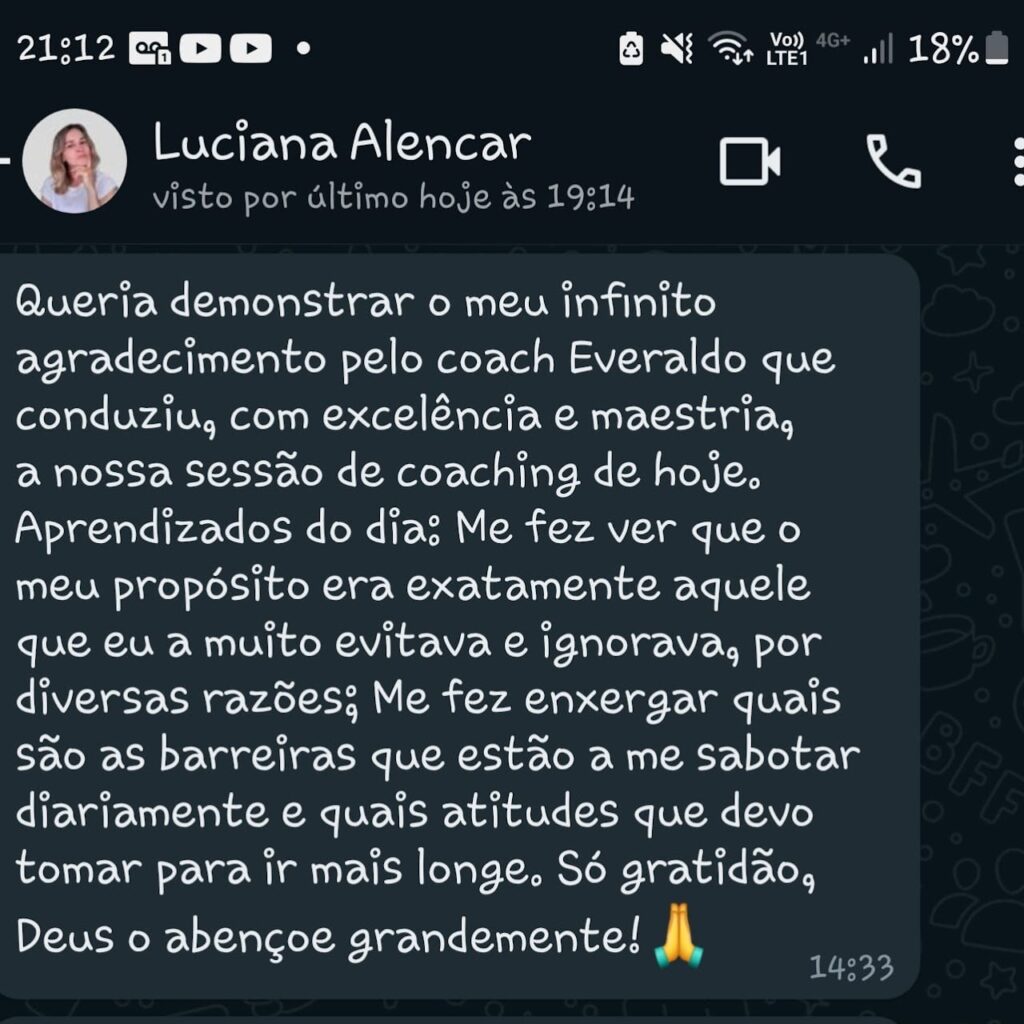Tap the notification overflow dot in status bar
This screenshot has height=1024, width=1024.
[x=303, y=48]
